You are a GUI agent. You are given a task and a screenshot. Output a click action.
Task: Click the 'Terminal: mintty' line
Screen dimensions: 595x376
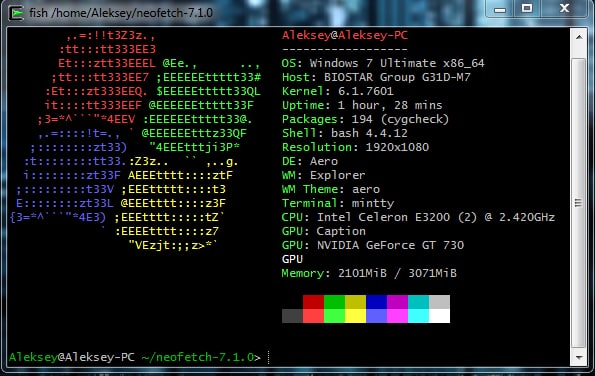(338, 204)
